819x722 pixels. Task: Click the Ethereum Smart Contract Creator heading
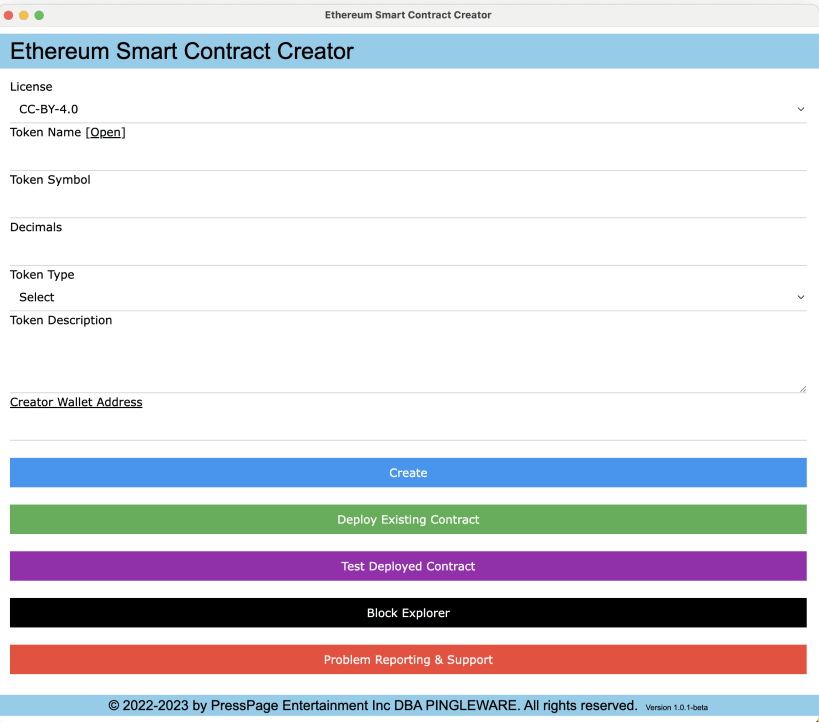point(182,51)
